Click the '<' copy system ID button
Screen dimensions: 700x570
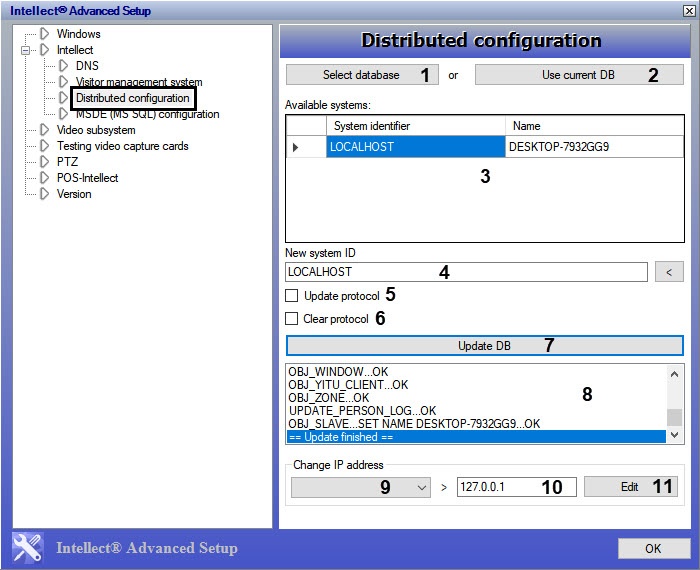click(x=669, y=272)
